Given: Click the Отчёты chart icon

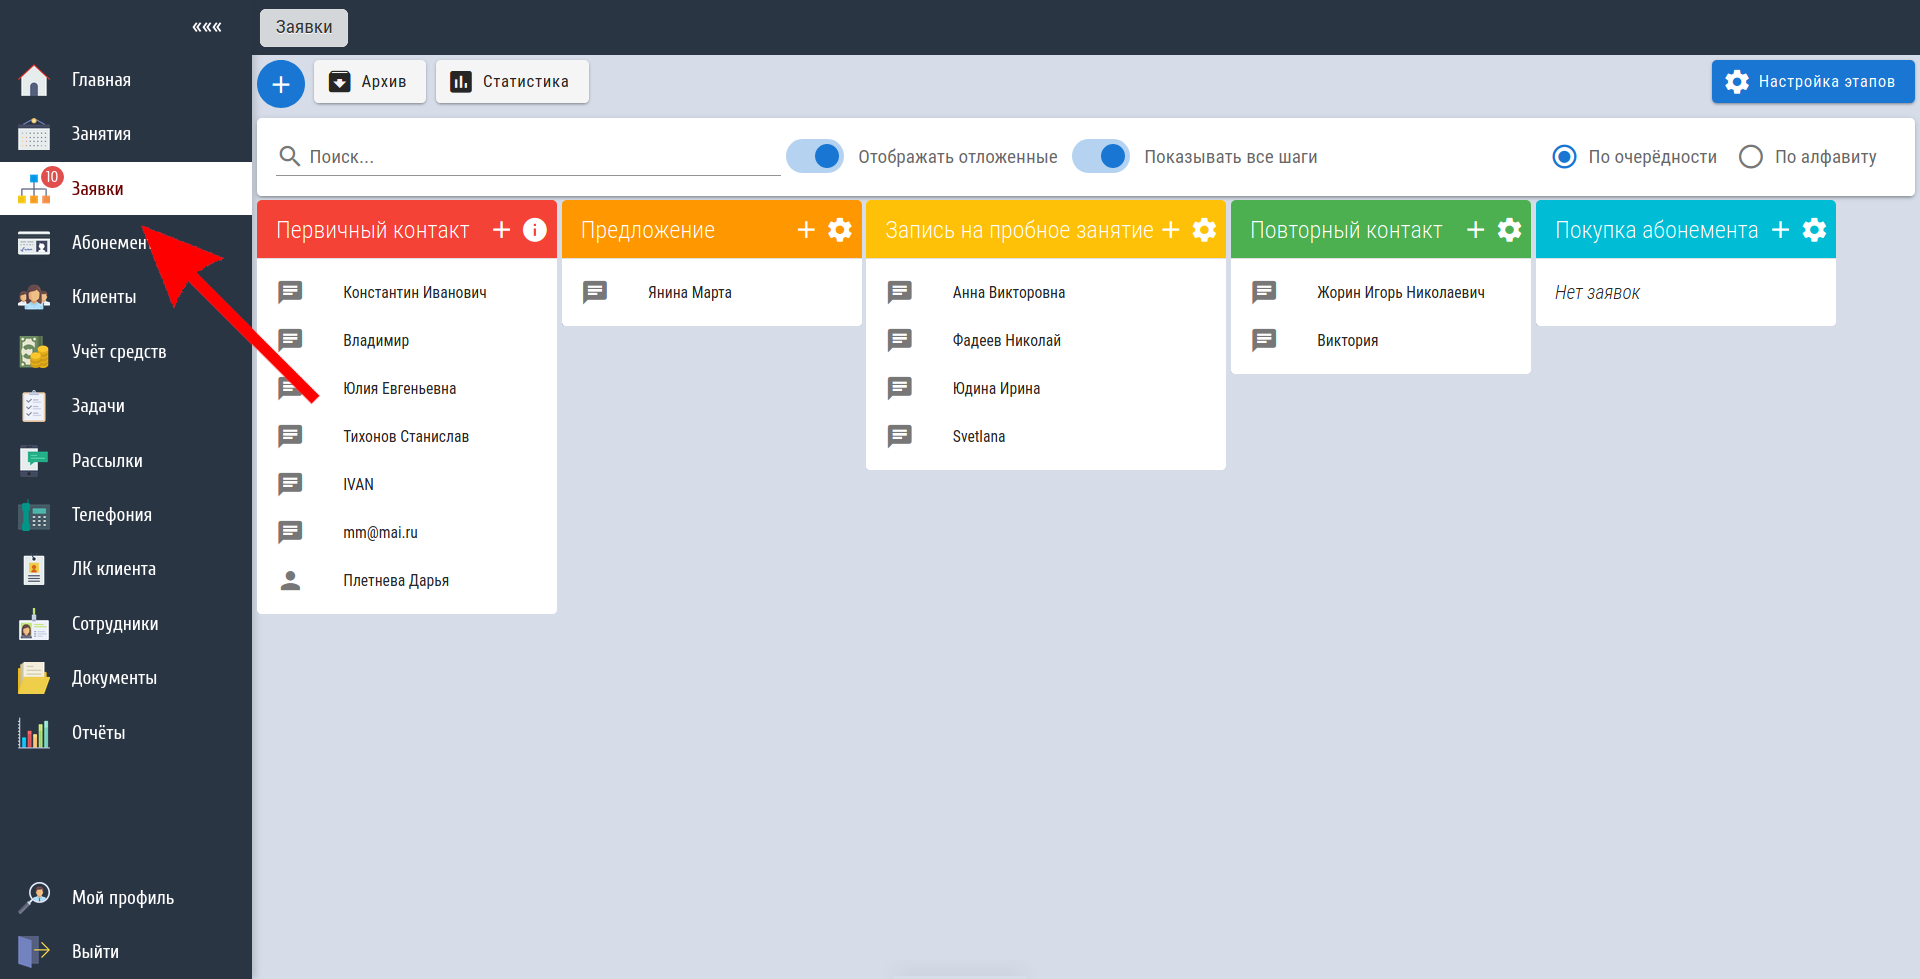Looking at the screenshot, I should point(34,733).
